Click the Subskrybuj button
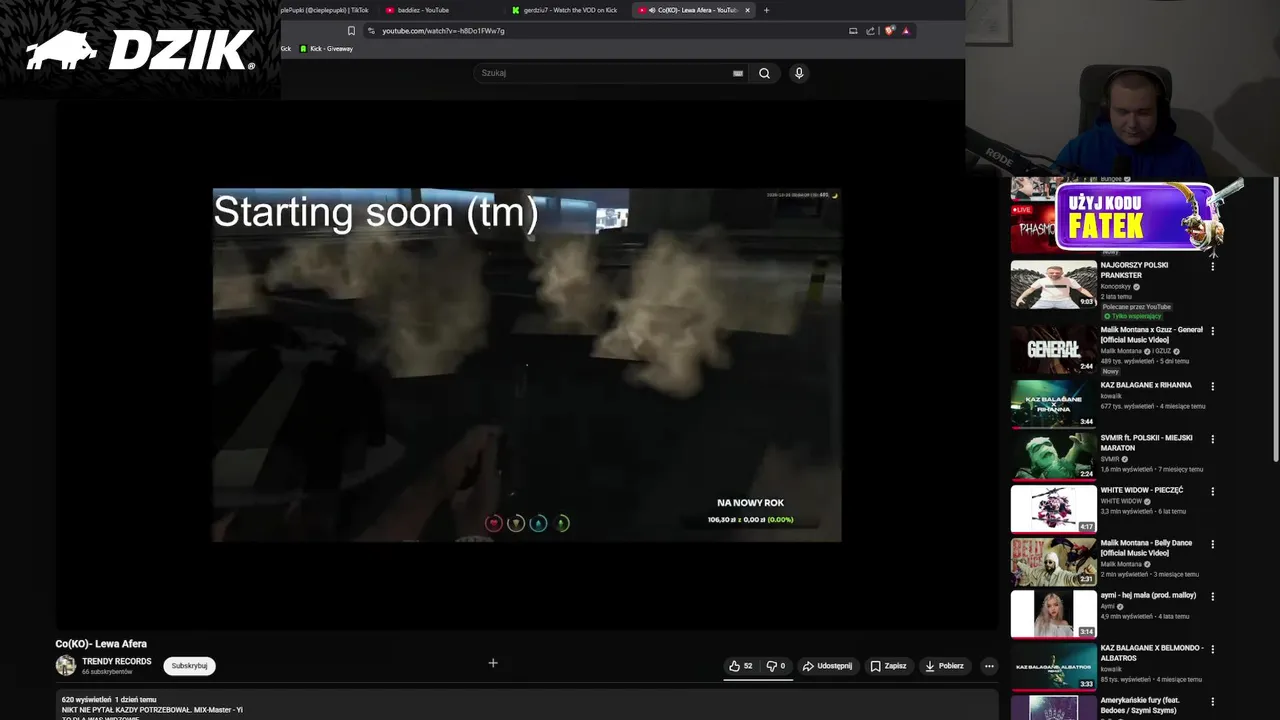 189,666
